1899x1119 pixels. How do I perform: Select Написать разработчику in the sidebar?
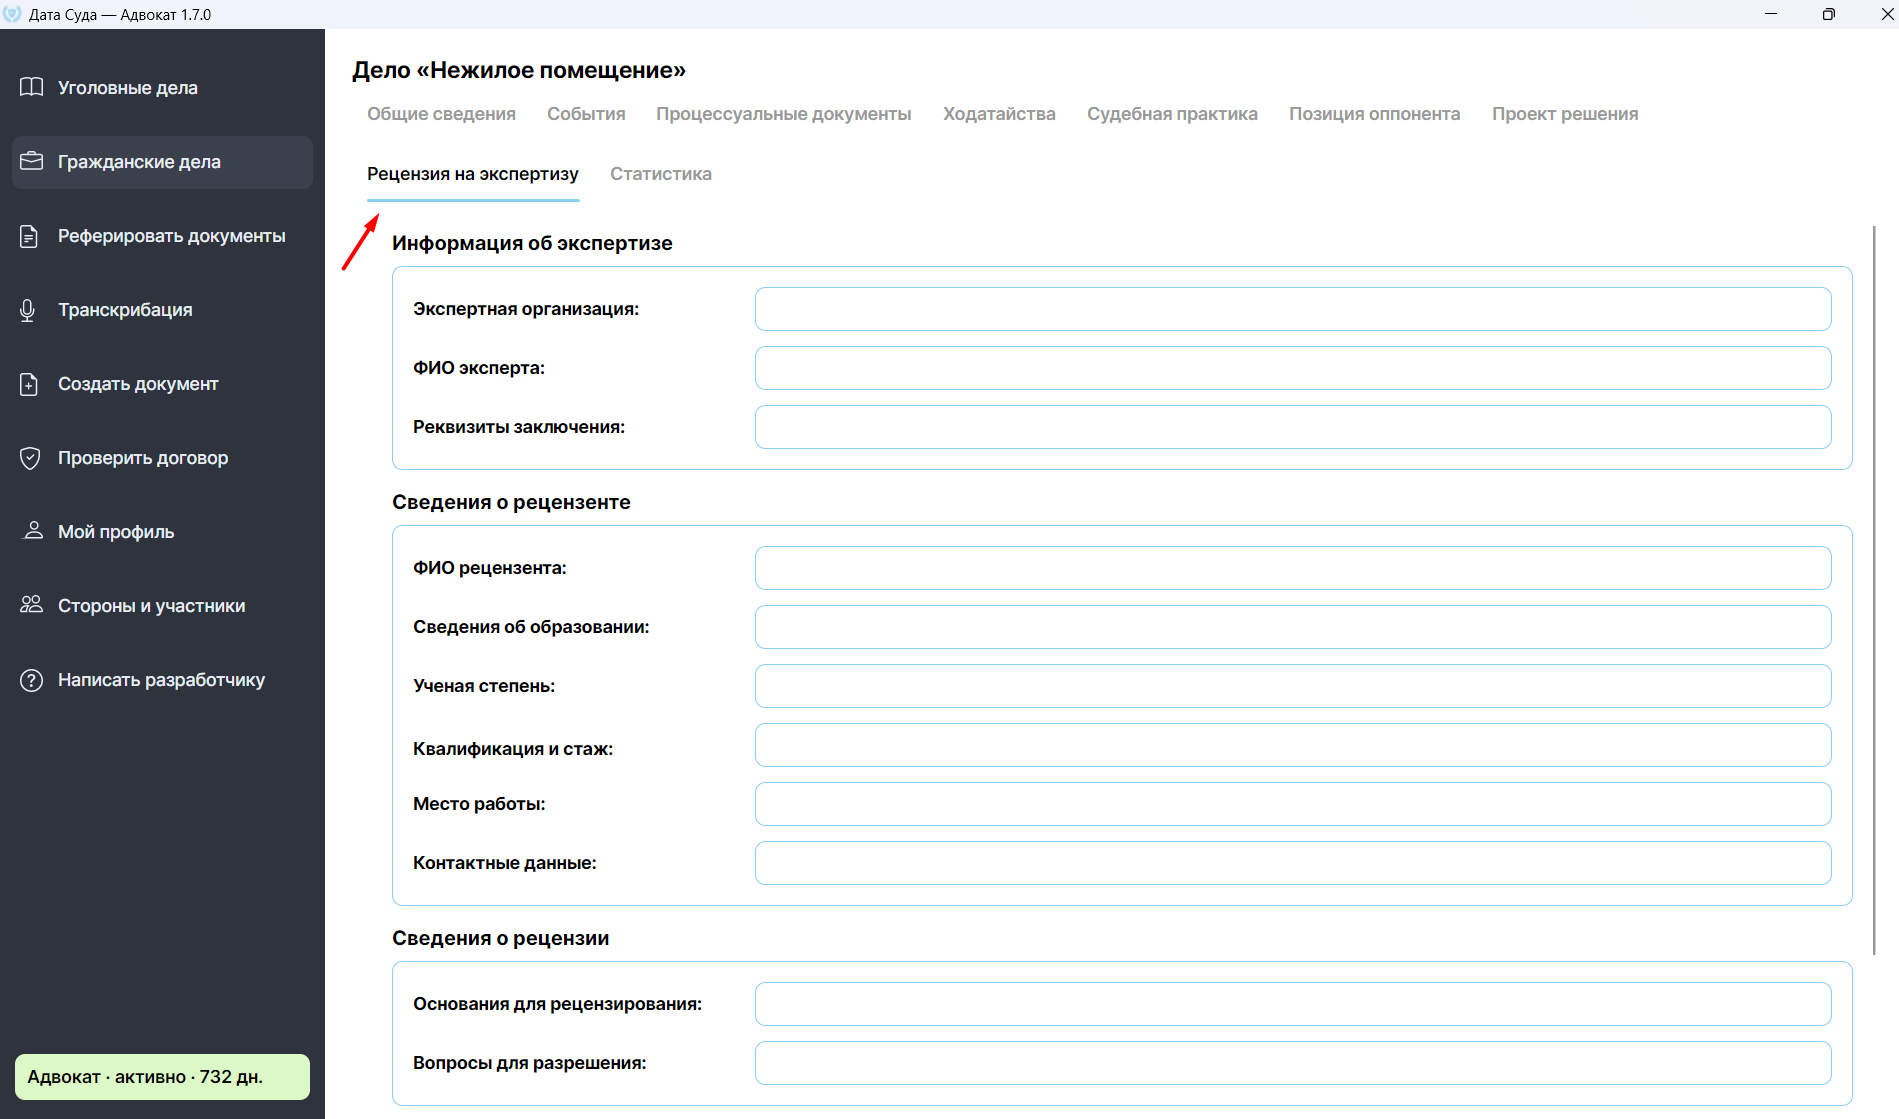pos(162,680)
